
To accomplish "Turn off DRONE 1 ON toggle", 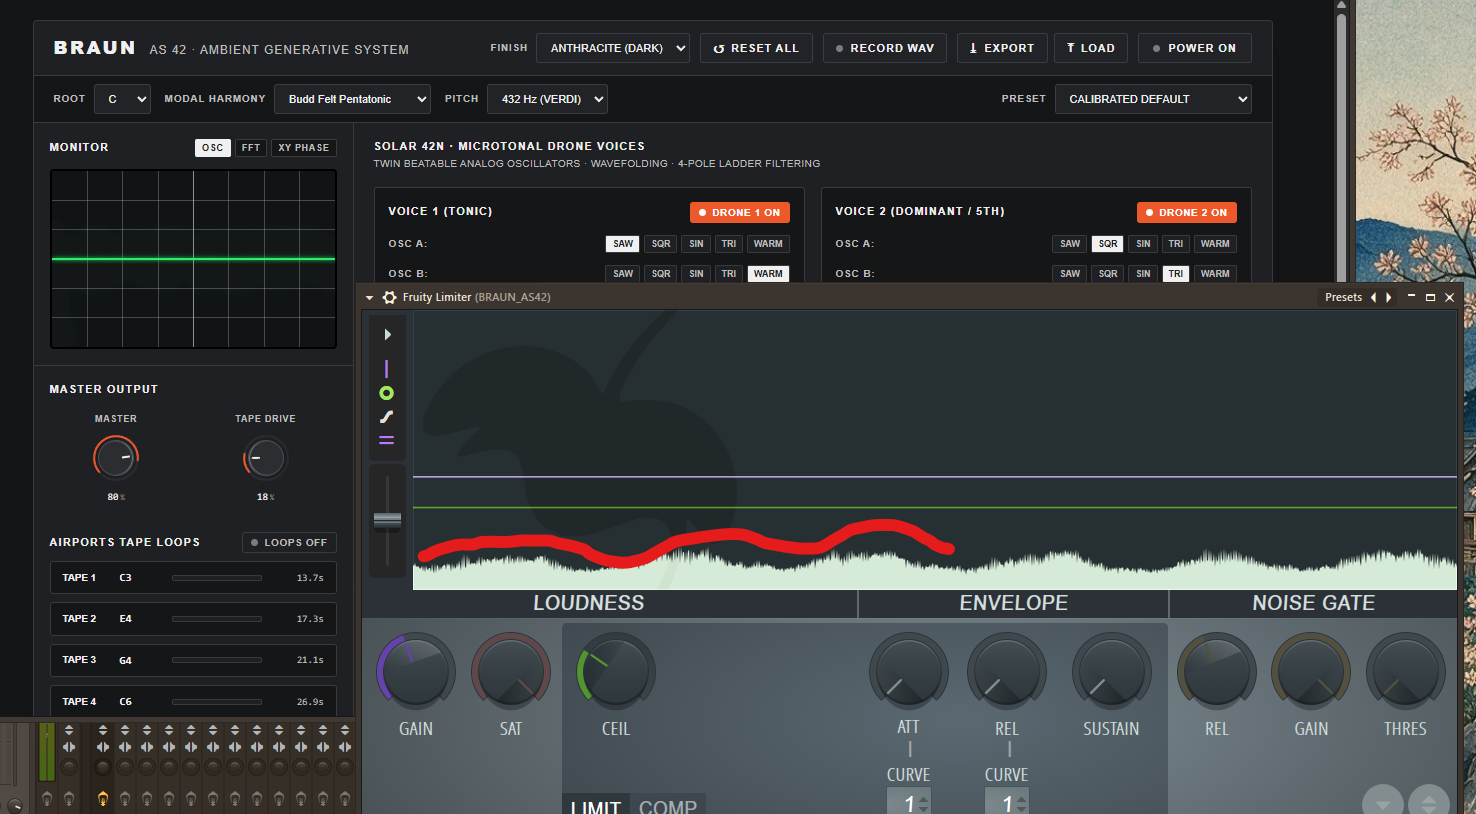I will [740, 212].
